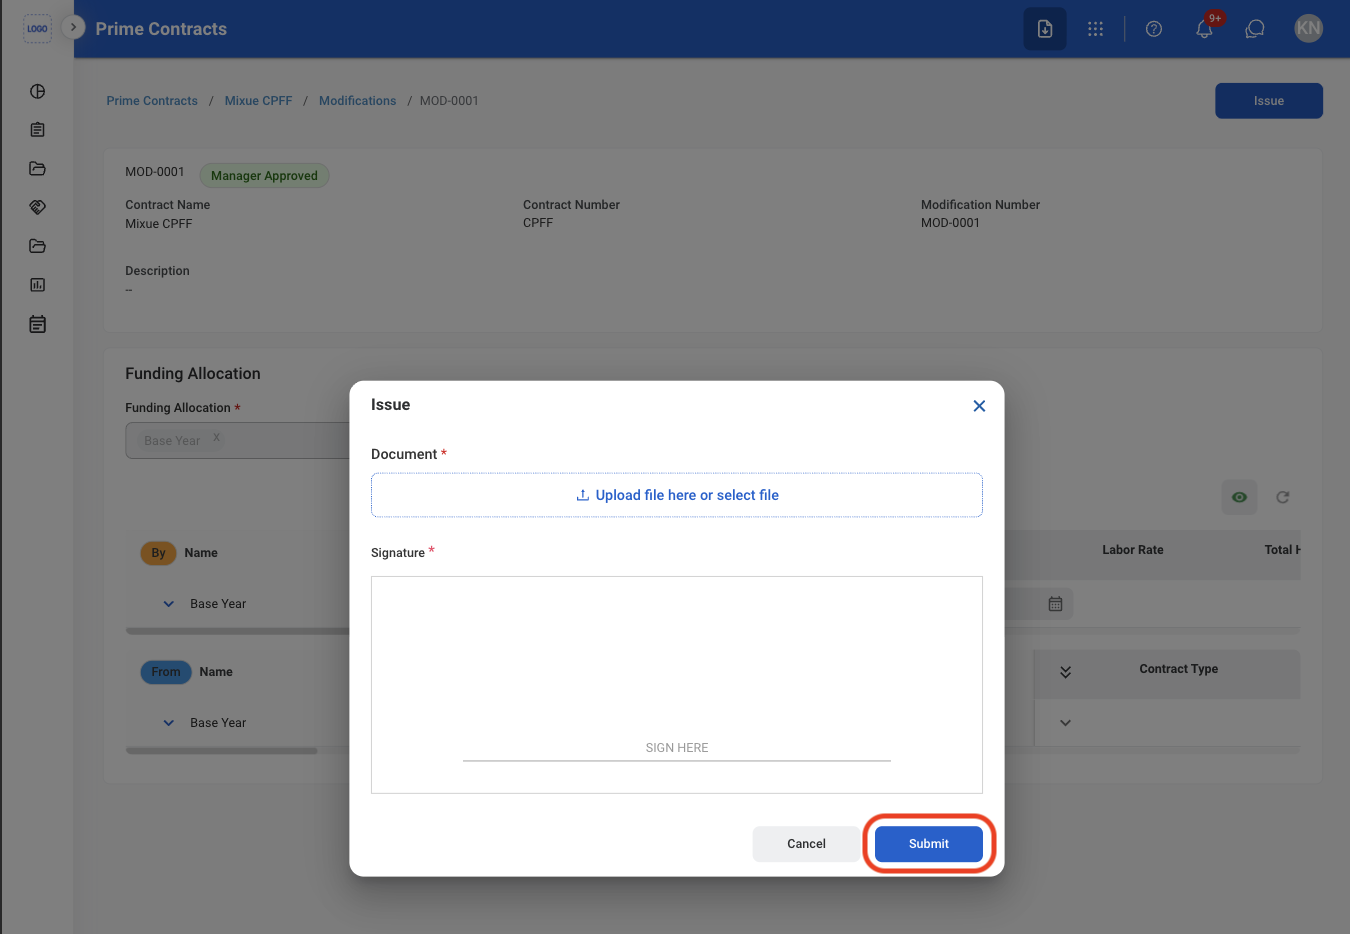Image resolution: width=1350 pixels, height=934 pixels.
Task: Click the By badge label
Action: [158, 553]
